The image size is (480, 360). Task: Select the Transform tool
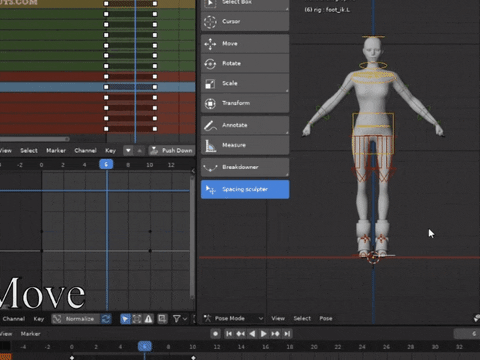[245, 103]
